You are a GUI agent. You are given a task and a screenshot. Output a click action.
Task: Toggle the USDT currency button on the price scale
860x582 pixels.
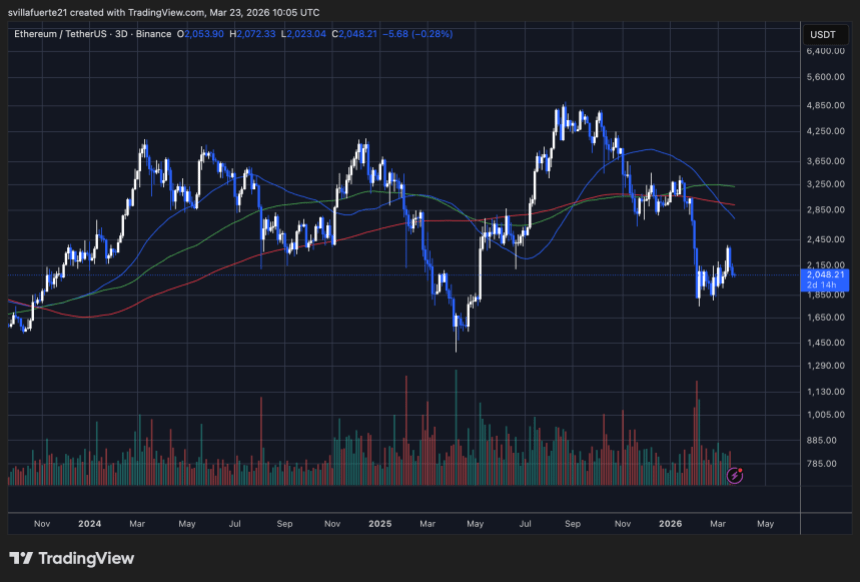(x=826, y=33)
